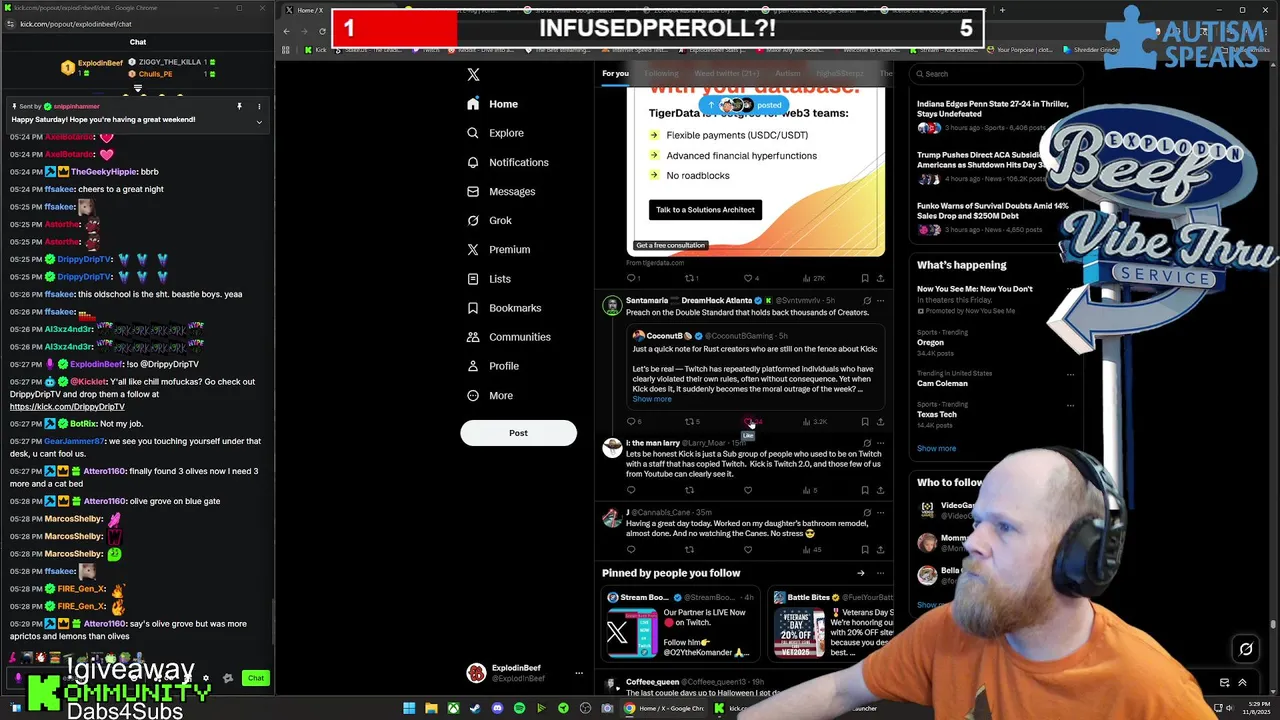Open the Explore page from the sidebar
The image size is (1280, 720).
495,133
